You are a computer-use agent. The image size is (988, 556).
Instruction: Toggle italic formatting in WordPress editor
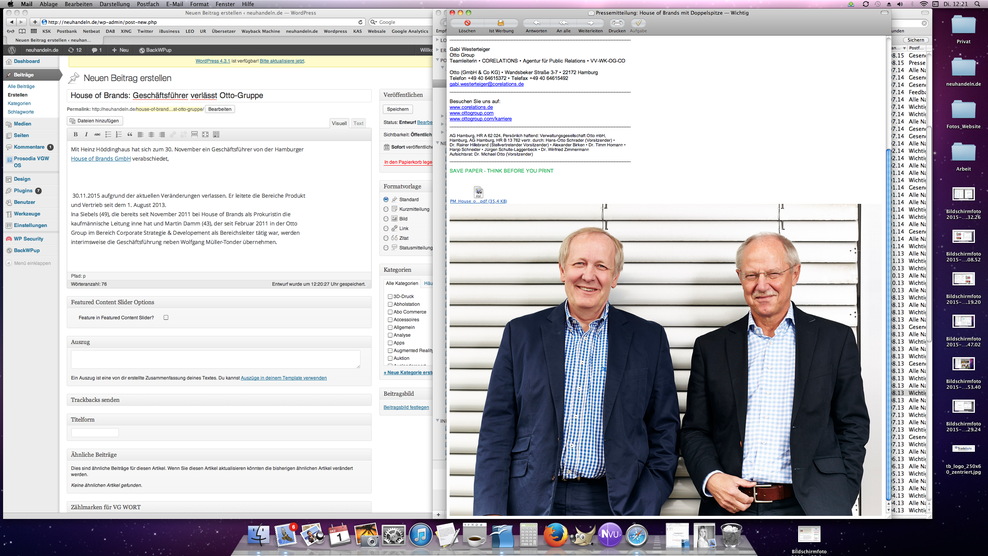86,134
